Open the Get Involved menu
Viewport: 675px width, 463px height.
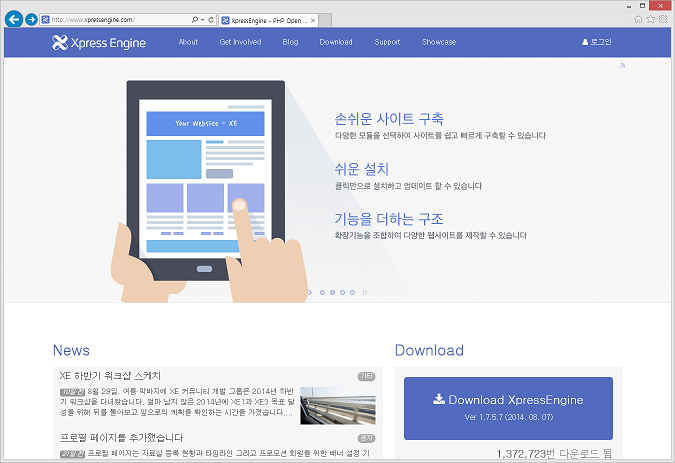[x=240, y=42]
